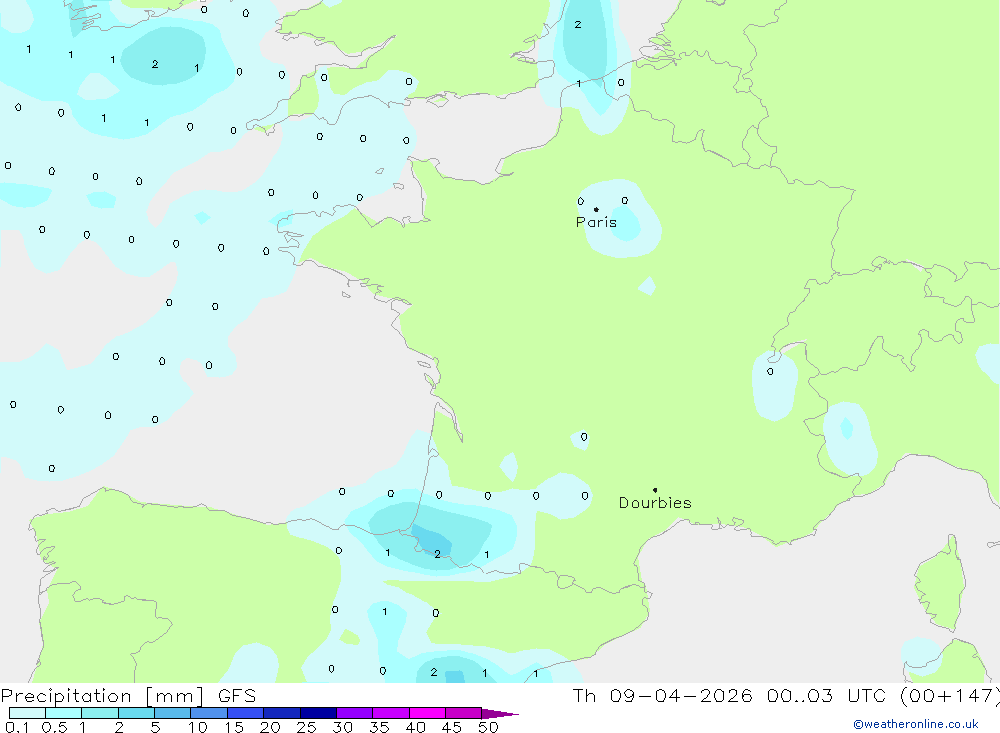Click the '00..03 UTC' time text
This screenshot has width=1000, height=733.
(x=826, y=695)
